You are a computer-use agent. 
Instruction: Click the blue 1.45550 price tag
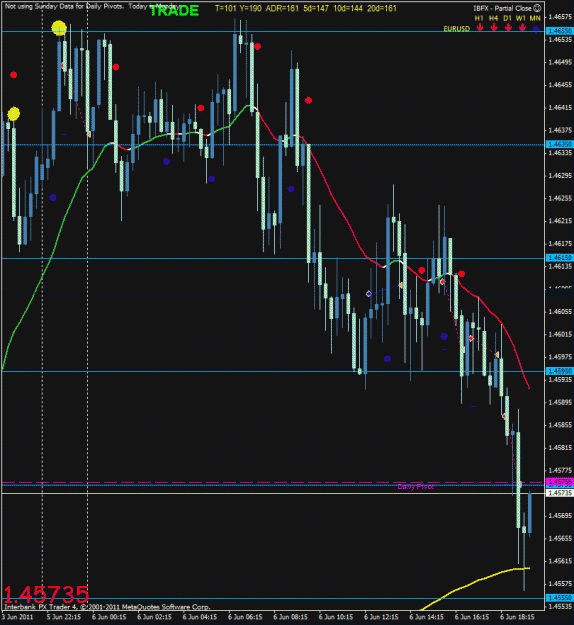[x=560, y=598]
